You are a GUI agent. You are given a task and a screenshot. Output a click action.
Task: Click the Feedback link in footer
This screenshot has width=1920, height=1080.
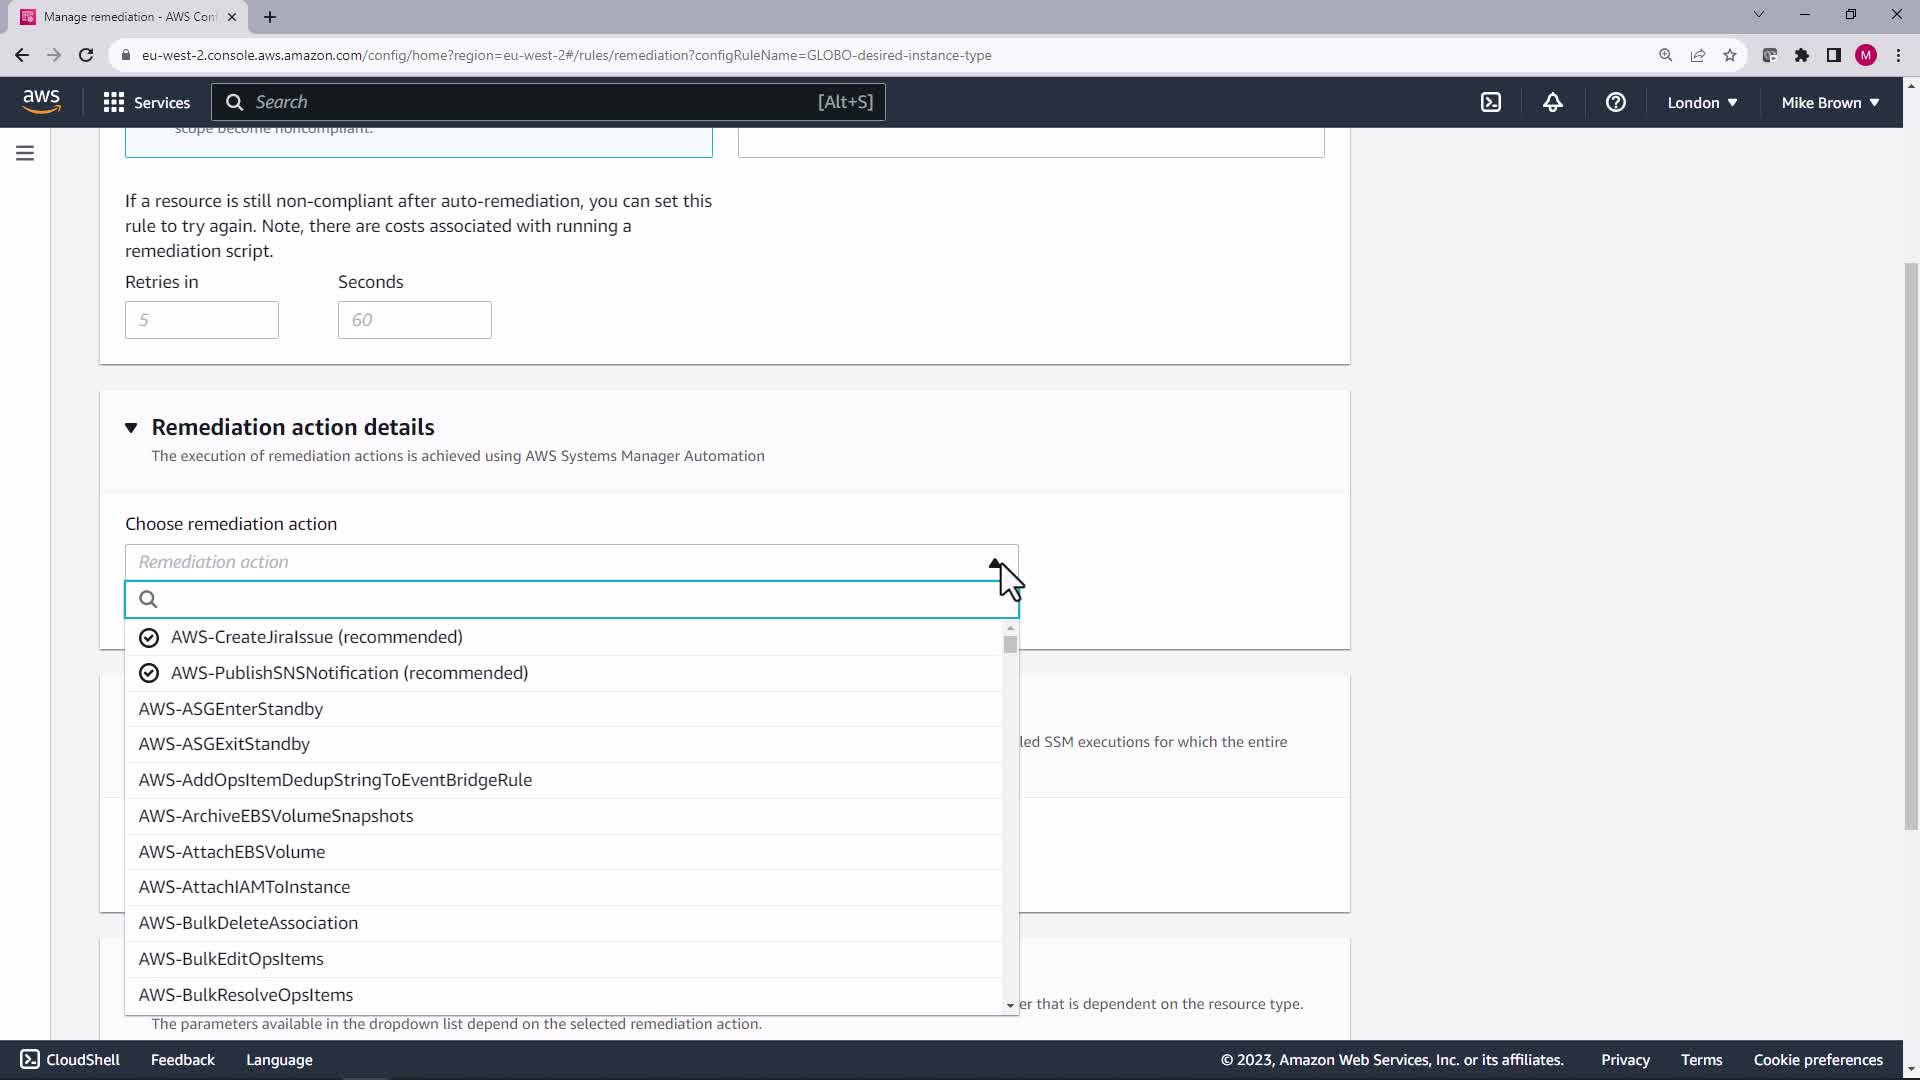182,1060
